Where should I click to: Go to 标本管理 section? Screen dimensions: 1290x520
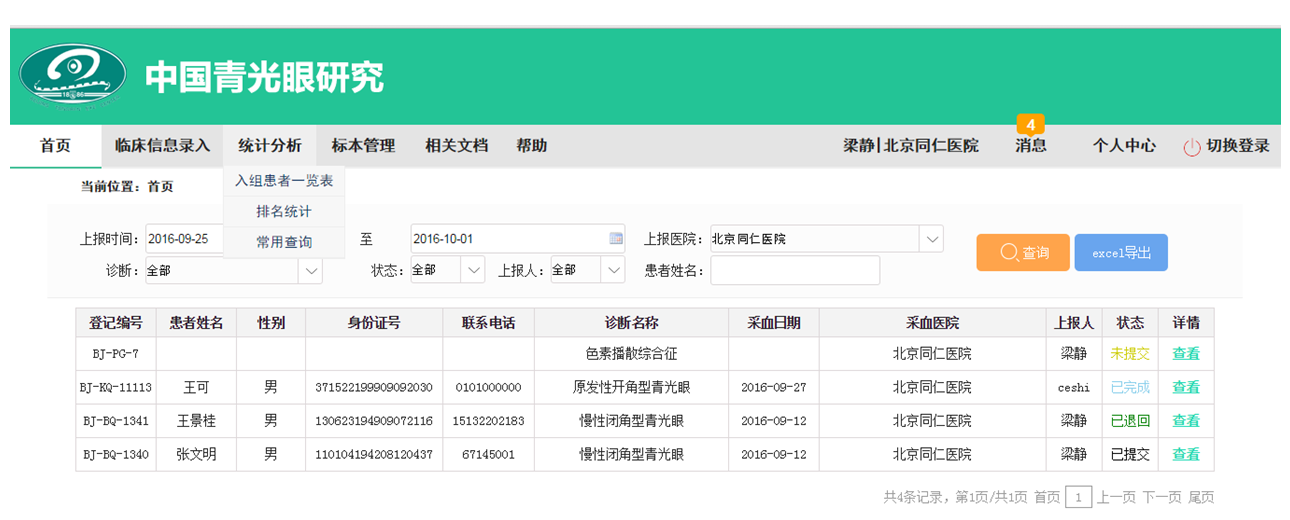click(363, 146)
